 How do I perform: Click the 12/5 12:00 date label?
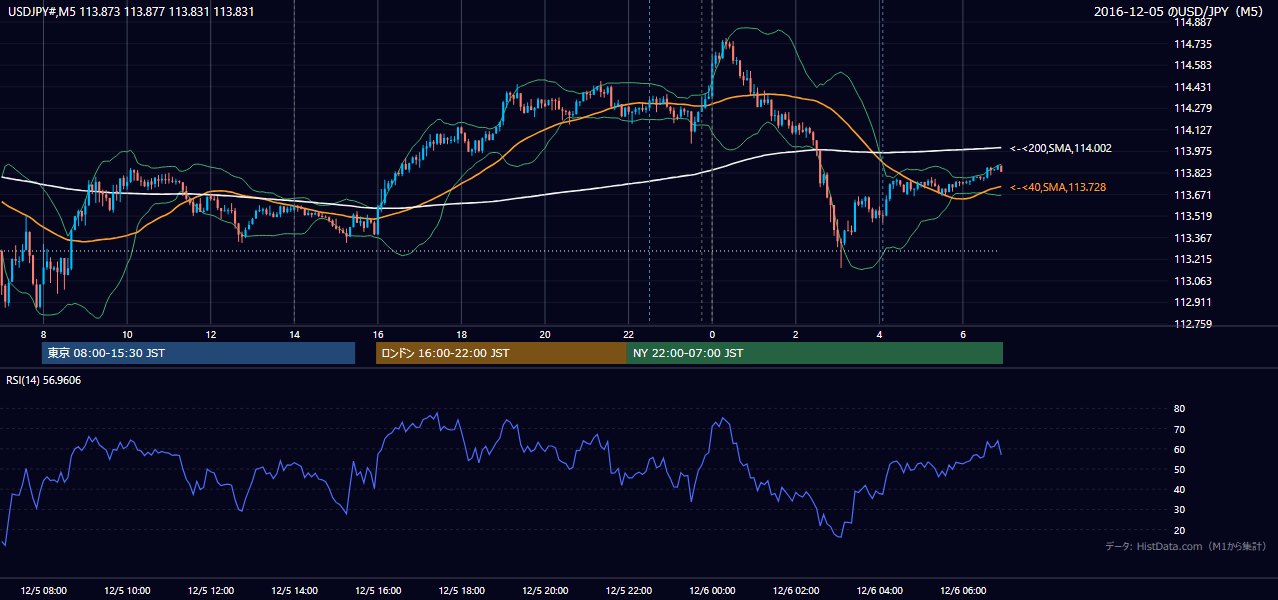coord(211,591)
